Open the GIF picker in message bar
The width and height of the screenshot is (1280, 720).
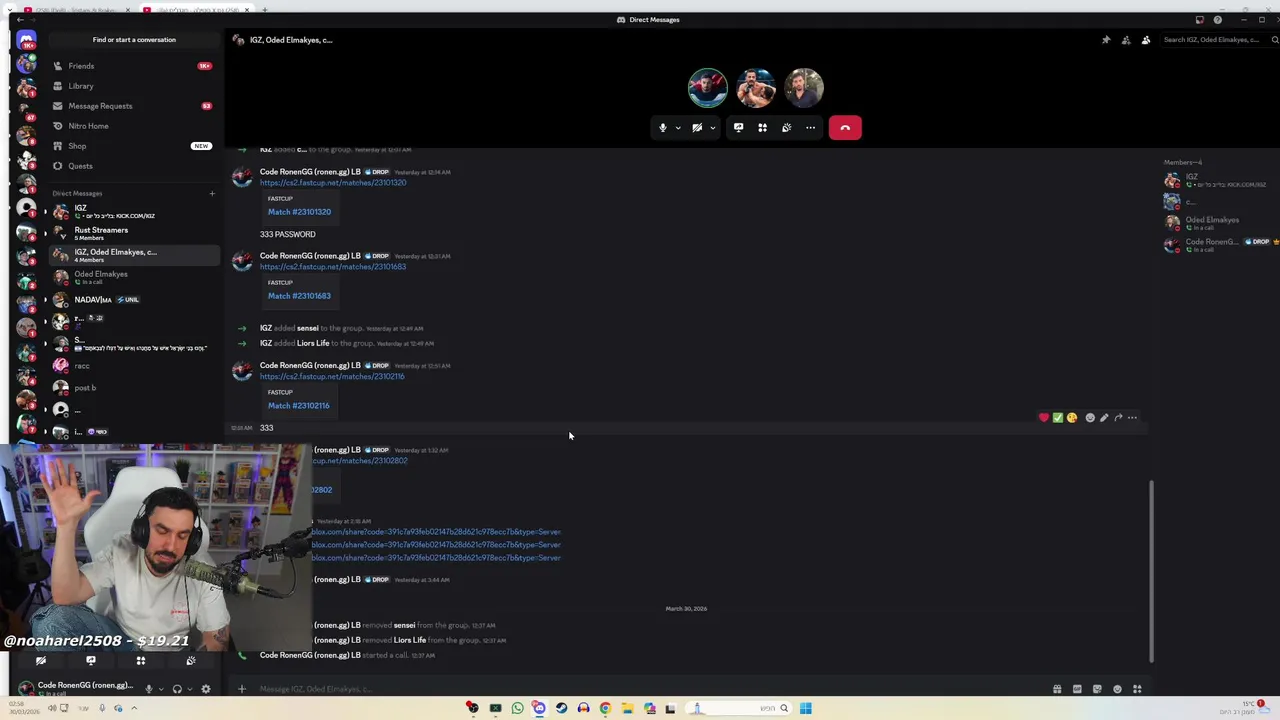pos(1077,689)
